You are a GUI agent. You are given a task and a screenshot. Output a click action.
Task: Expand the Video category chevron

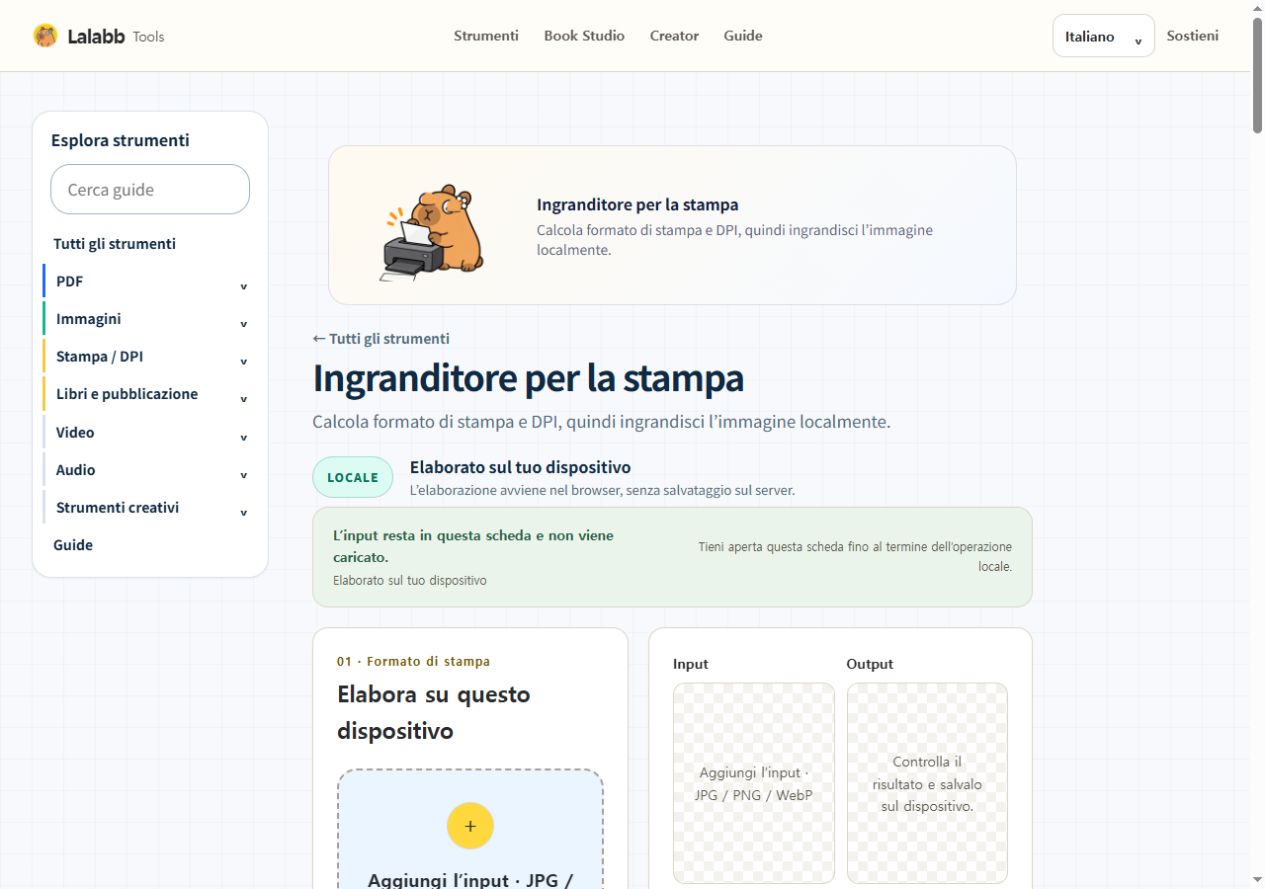click(243, 438)
